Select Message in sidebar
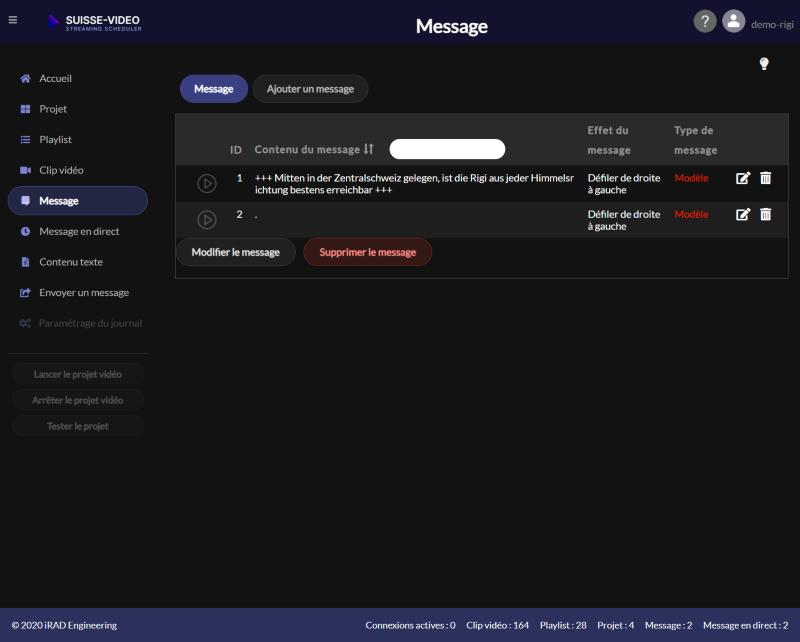Viewport: 800px width, 642px height. (78, 201)
